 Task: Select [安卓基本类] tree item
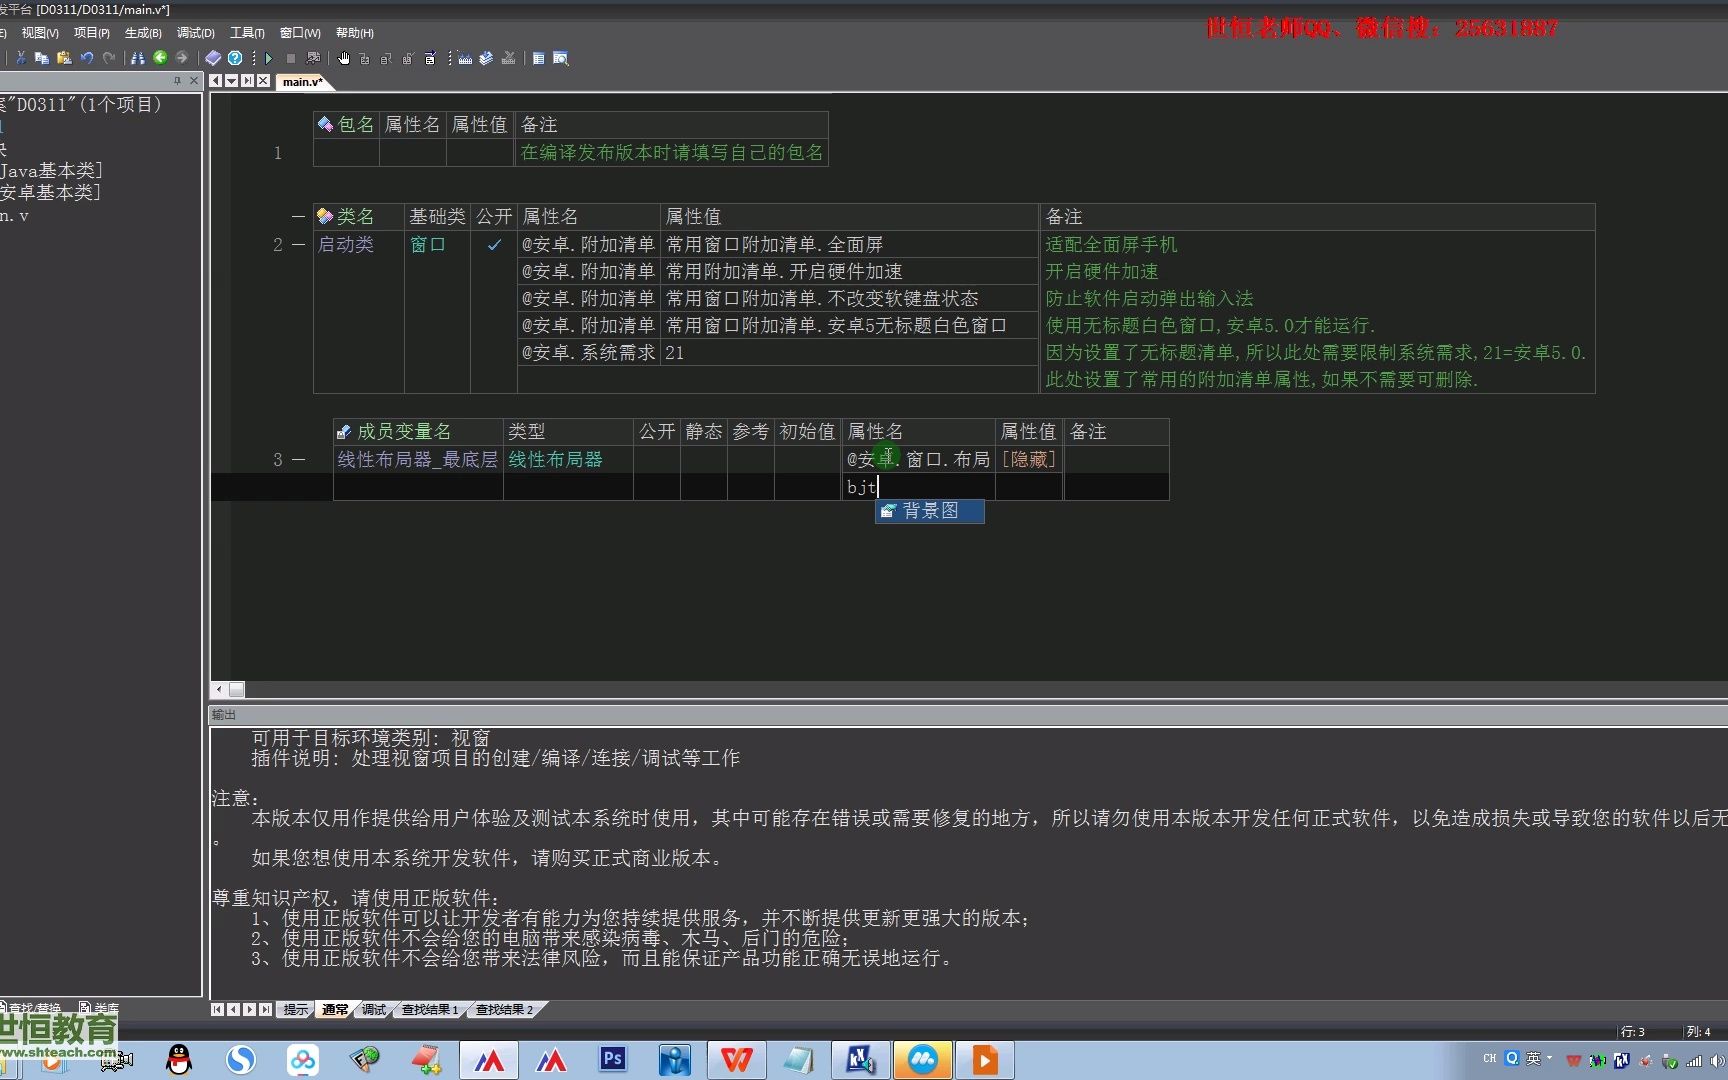[x=51, y=193]
